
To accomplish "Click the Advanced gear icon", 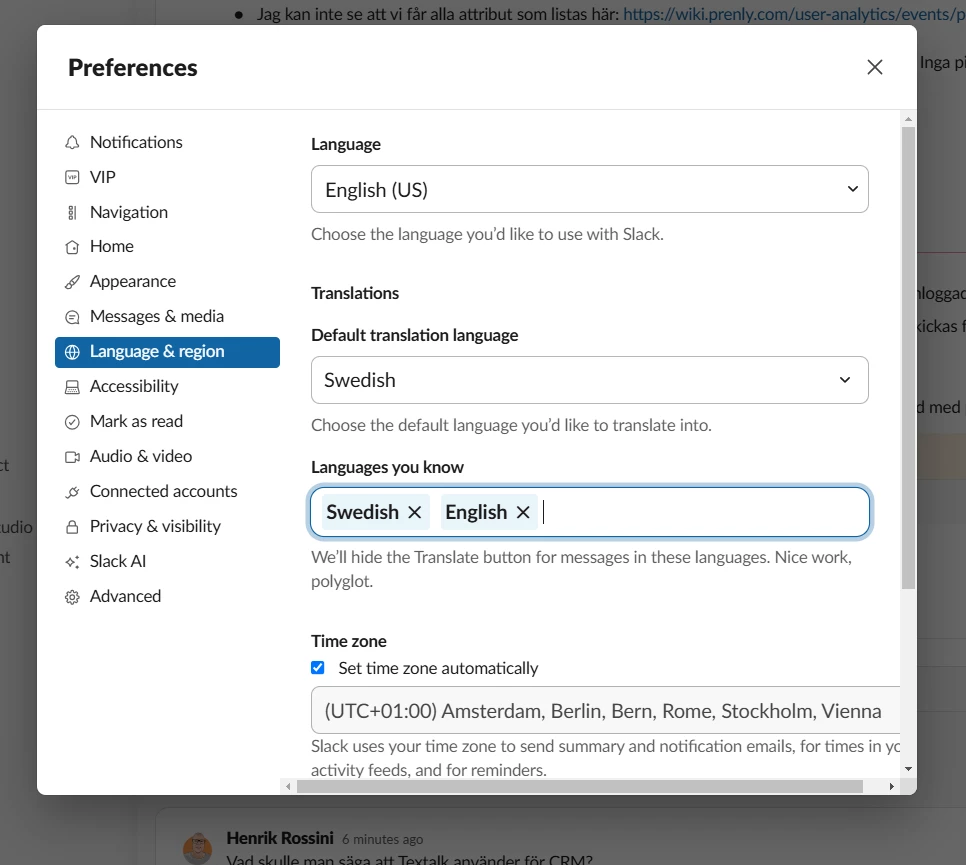I will 72,597.
